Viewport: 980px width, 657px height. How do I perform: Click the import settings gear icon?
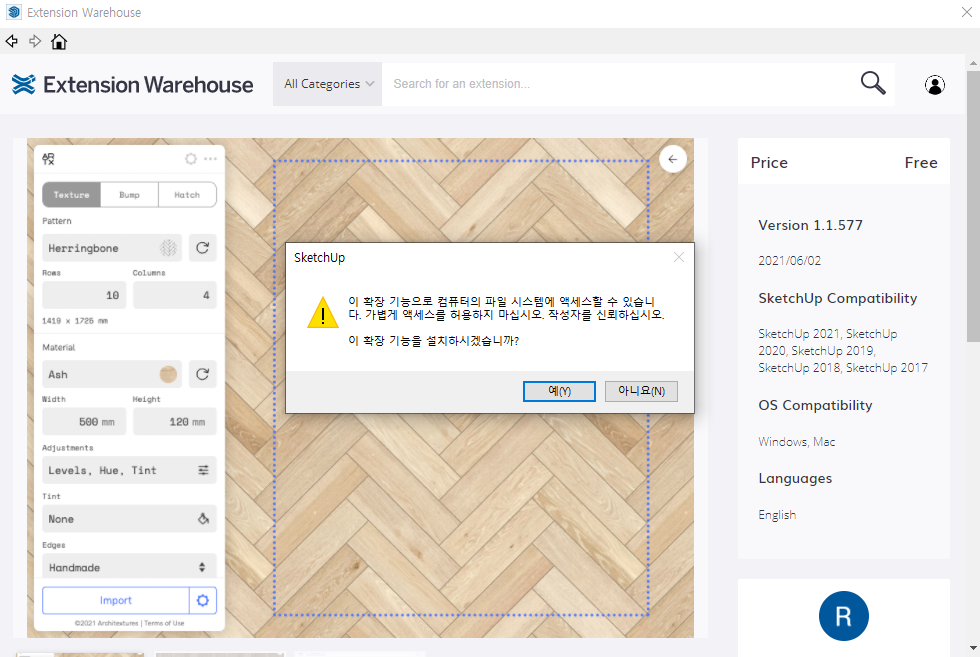click(202, 600)
